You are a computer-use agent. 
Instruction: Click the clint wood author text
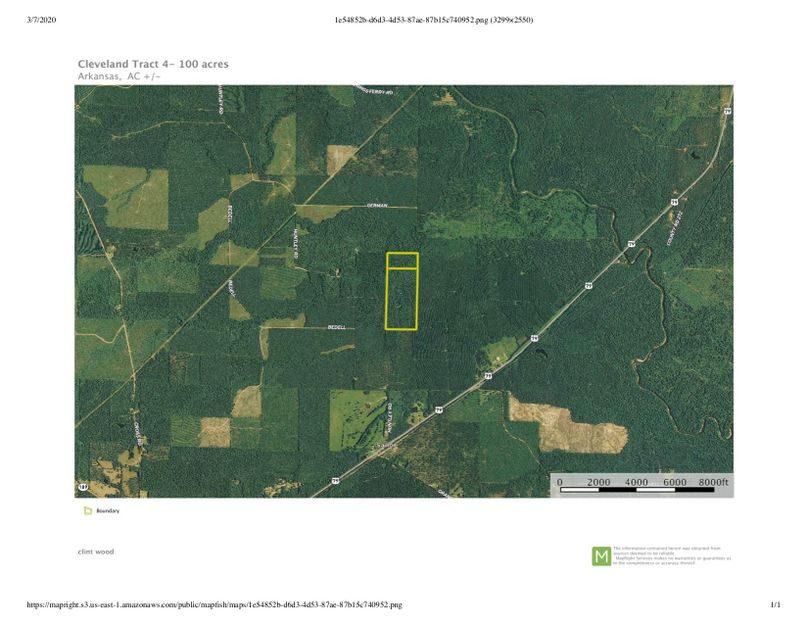click(x=96, y=551)
